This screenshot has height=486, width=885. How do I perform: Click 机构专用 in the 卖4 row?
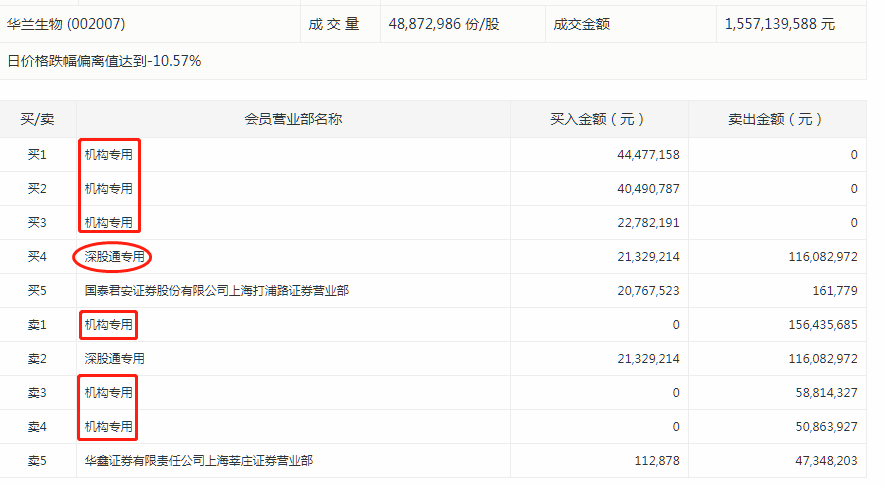pos(108,427)
